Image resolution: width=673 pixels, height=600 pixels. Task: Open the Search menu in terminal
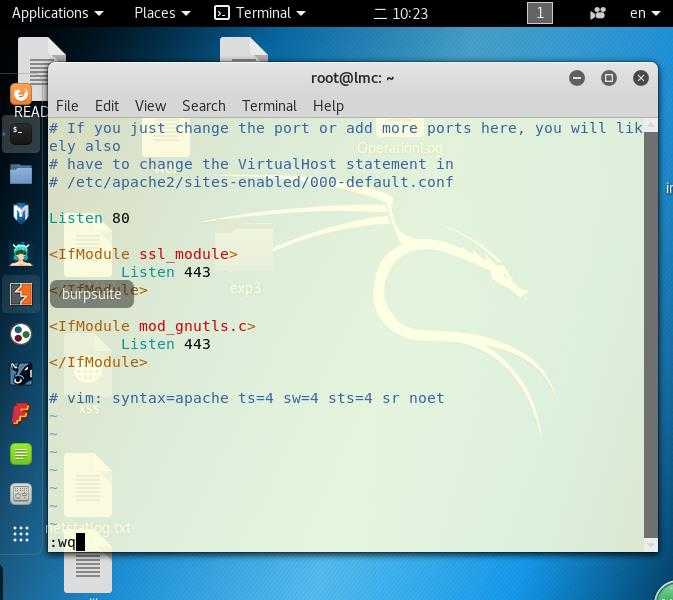[204, 106]
